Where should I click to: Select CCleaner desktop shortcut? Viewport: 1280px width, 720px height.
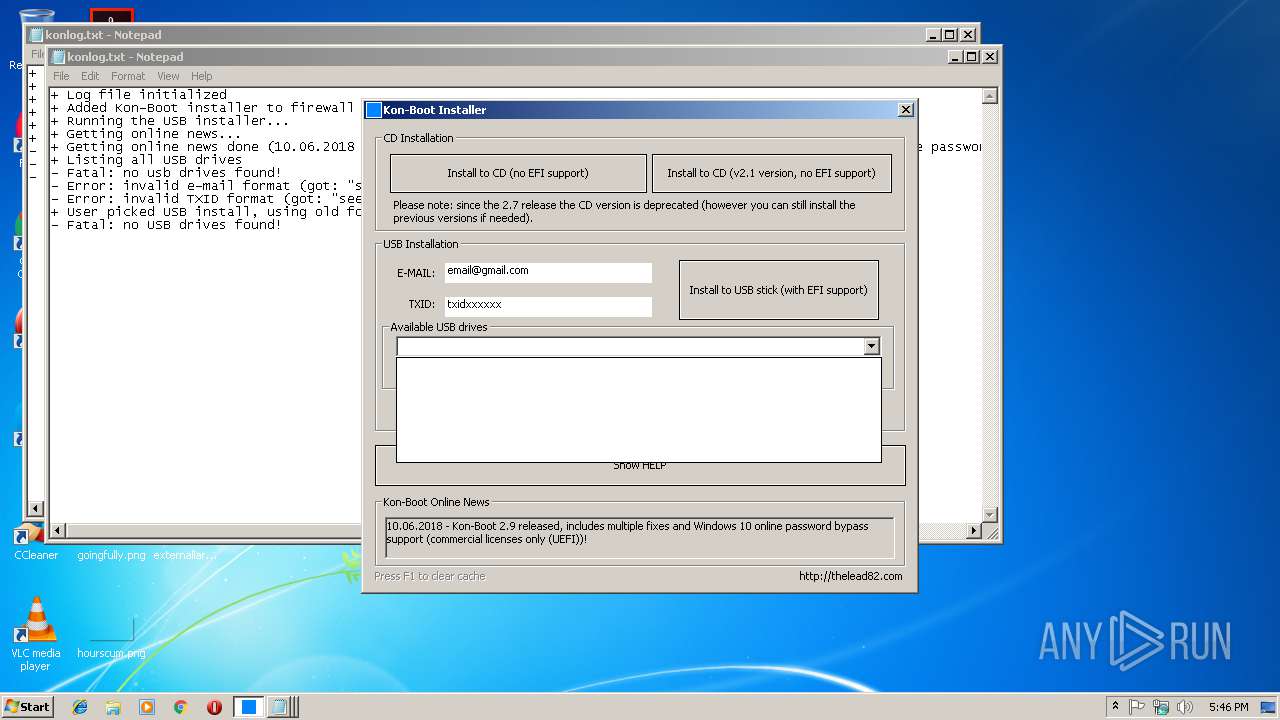coord(36,540)
